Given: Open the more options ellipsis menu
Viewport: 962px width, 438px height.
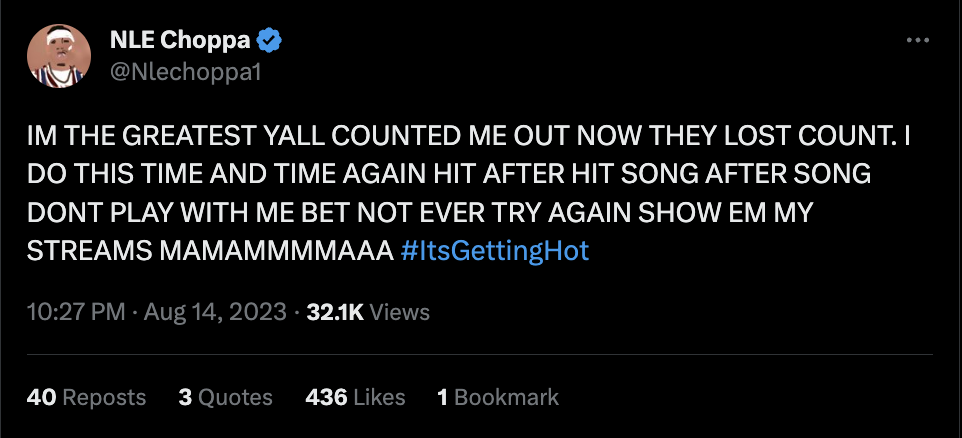Looking at the screenshot, I should 917,40.
